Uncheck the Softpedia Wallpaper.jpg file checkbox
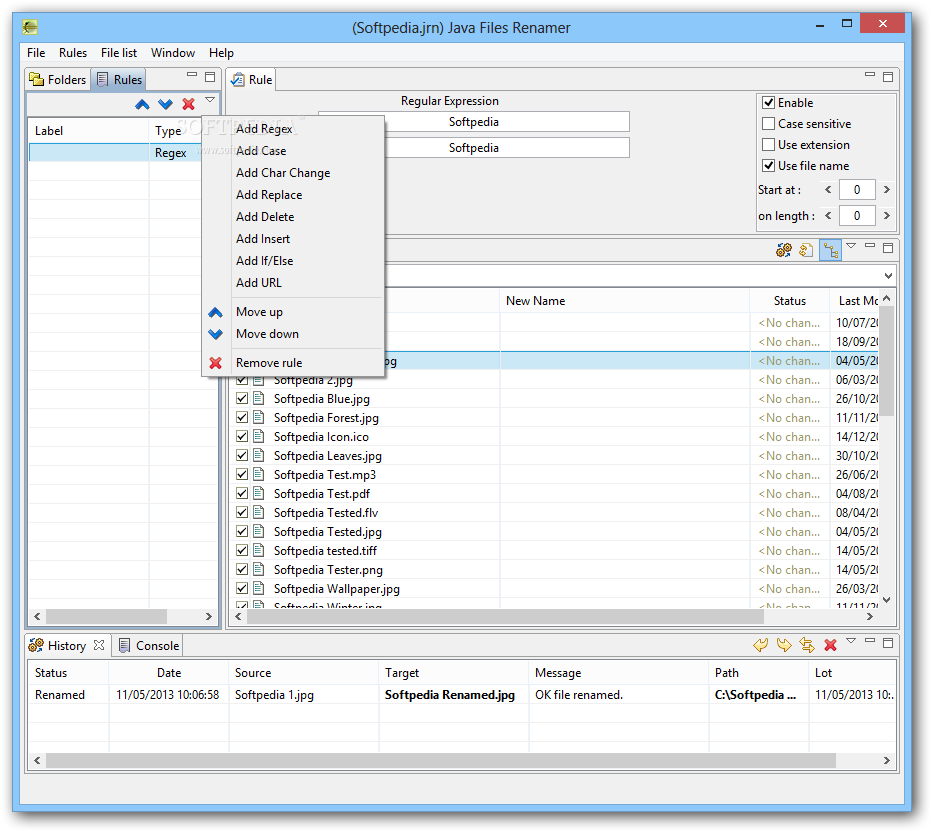Screen dimensions: 932x832 point(242,588)
